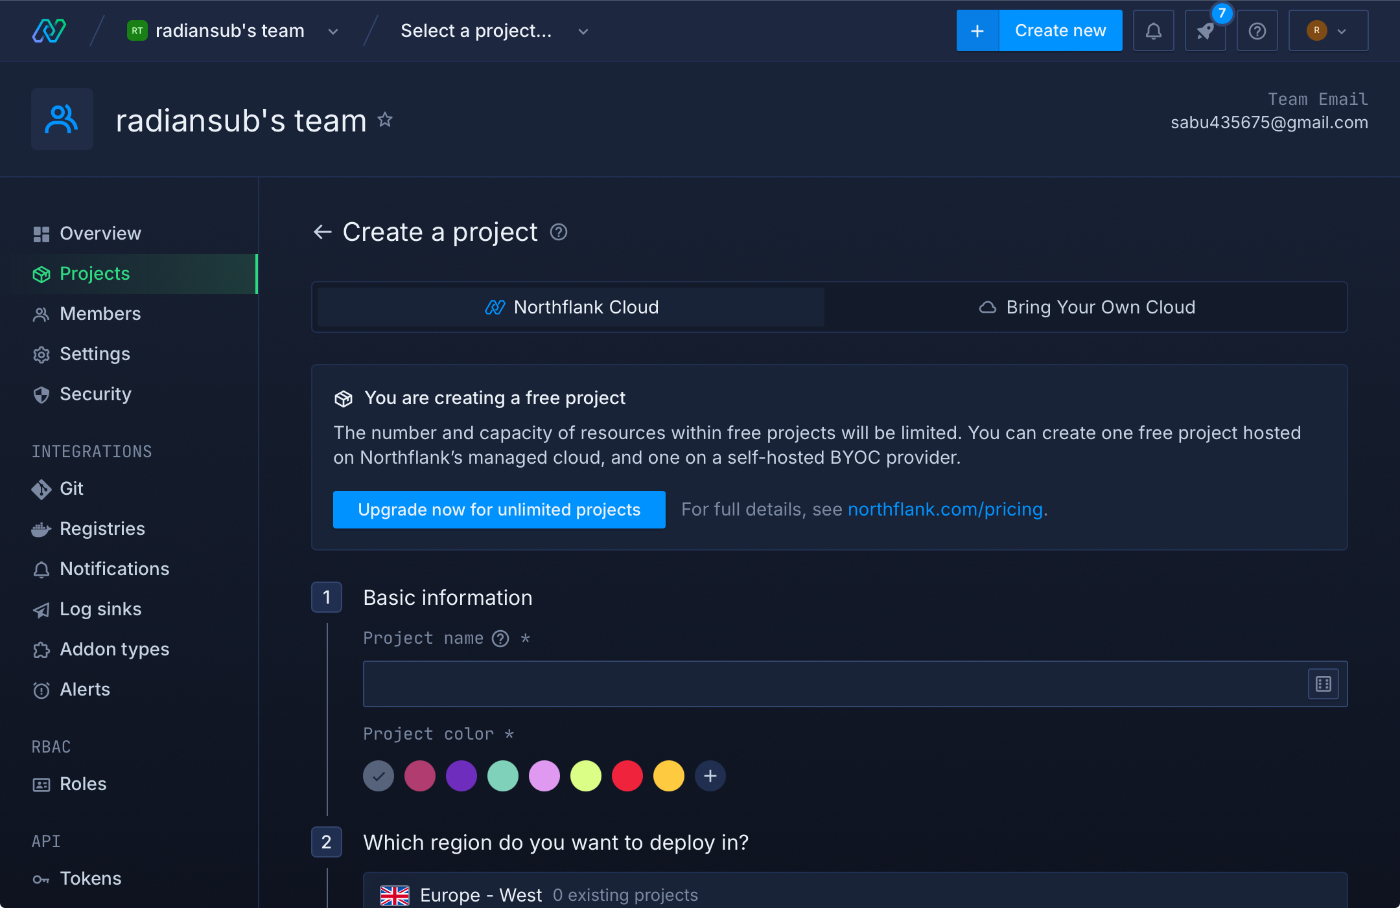
Task: Open Projects in the sidebar
Action: [x=129, y=274]
